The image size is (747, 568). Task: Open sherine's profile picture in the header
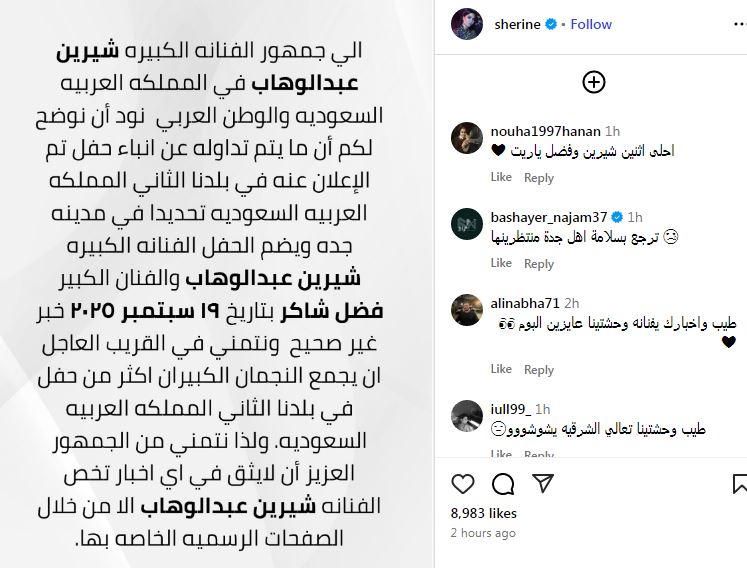coord(469,24)
